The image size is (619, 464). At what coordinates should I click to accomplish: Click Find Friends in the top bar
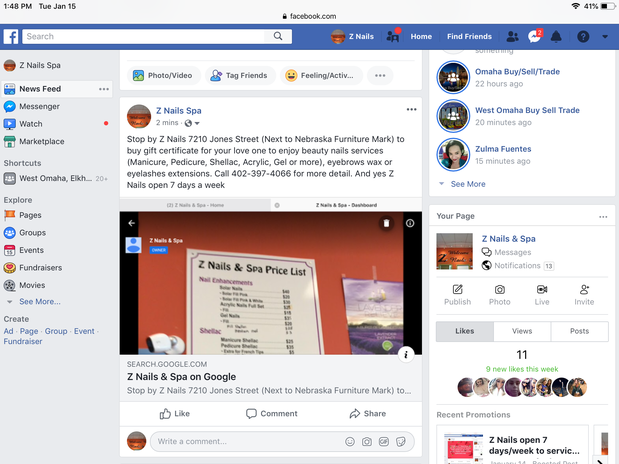(469, 37)
